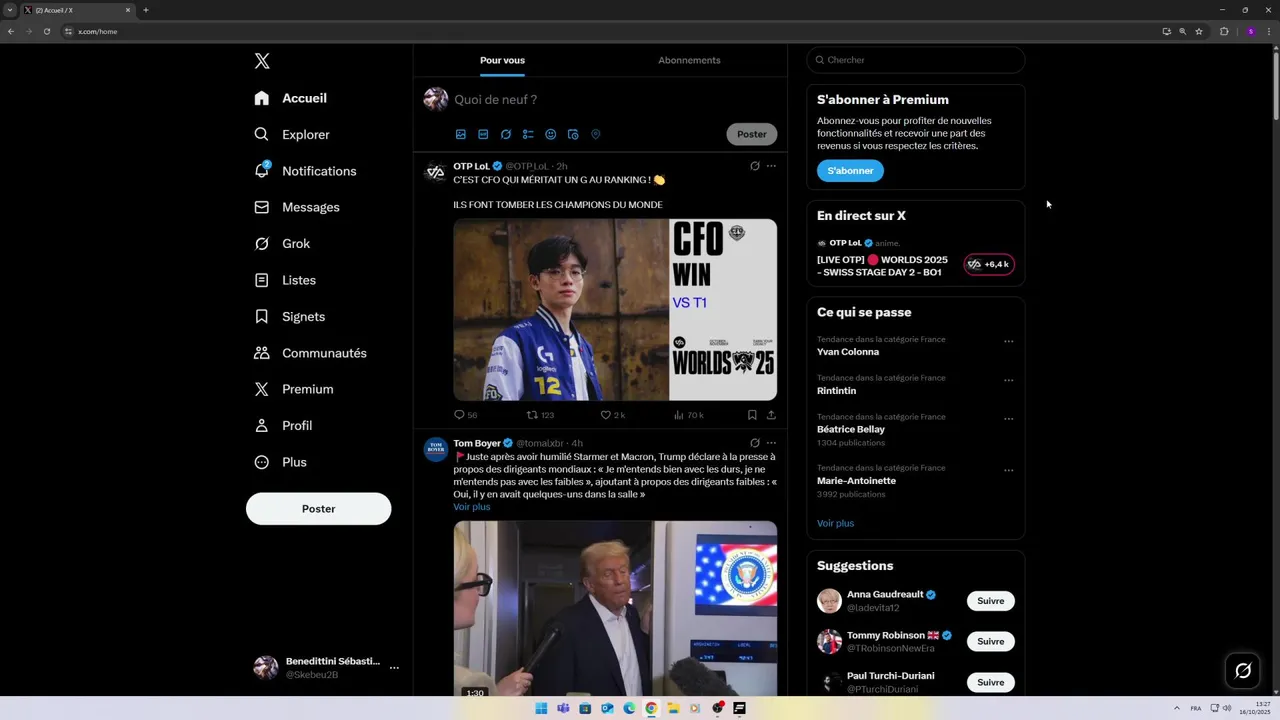Click the S'abonner Premium button
This screenshot has height=720, width=1280.
[850, 171]
